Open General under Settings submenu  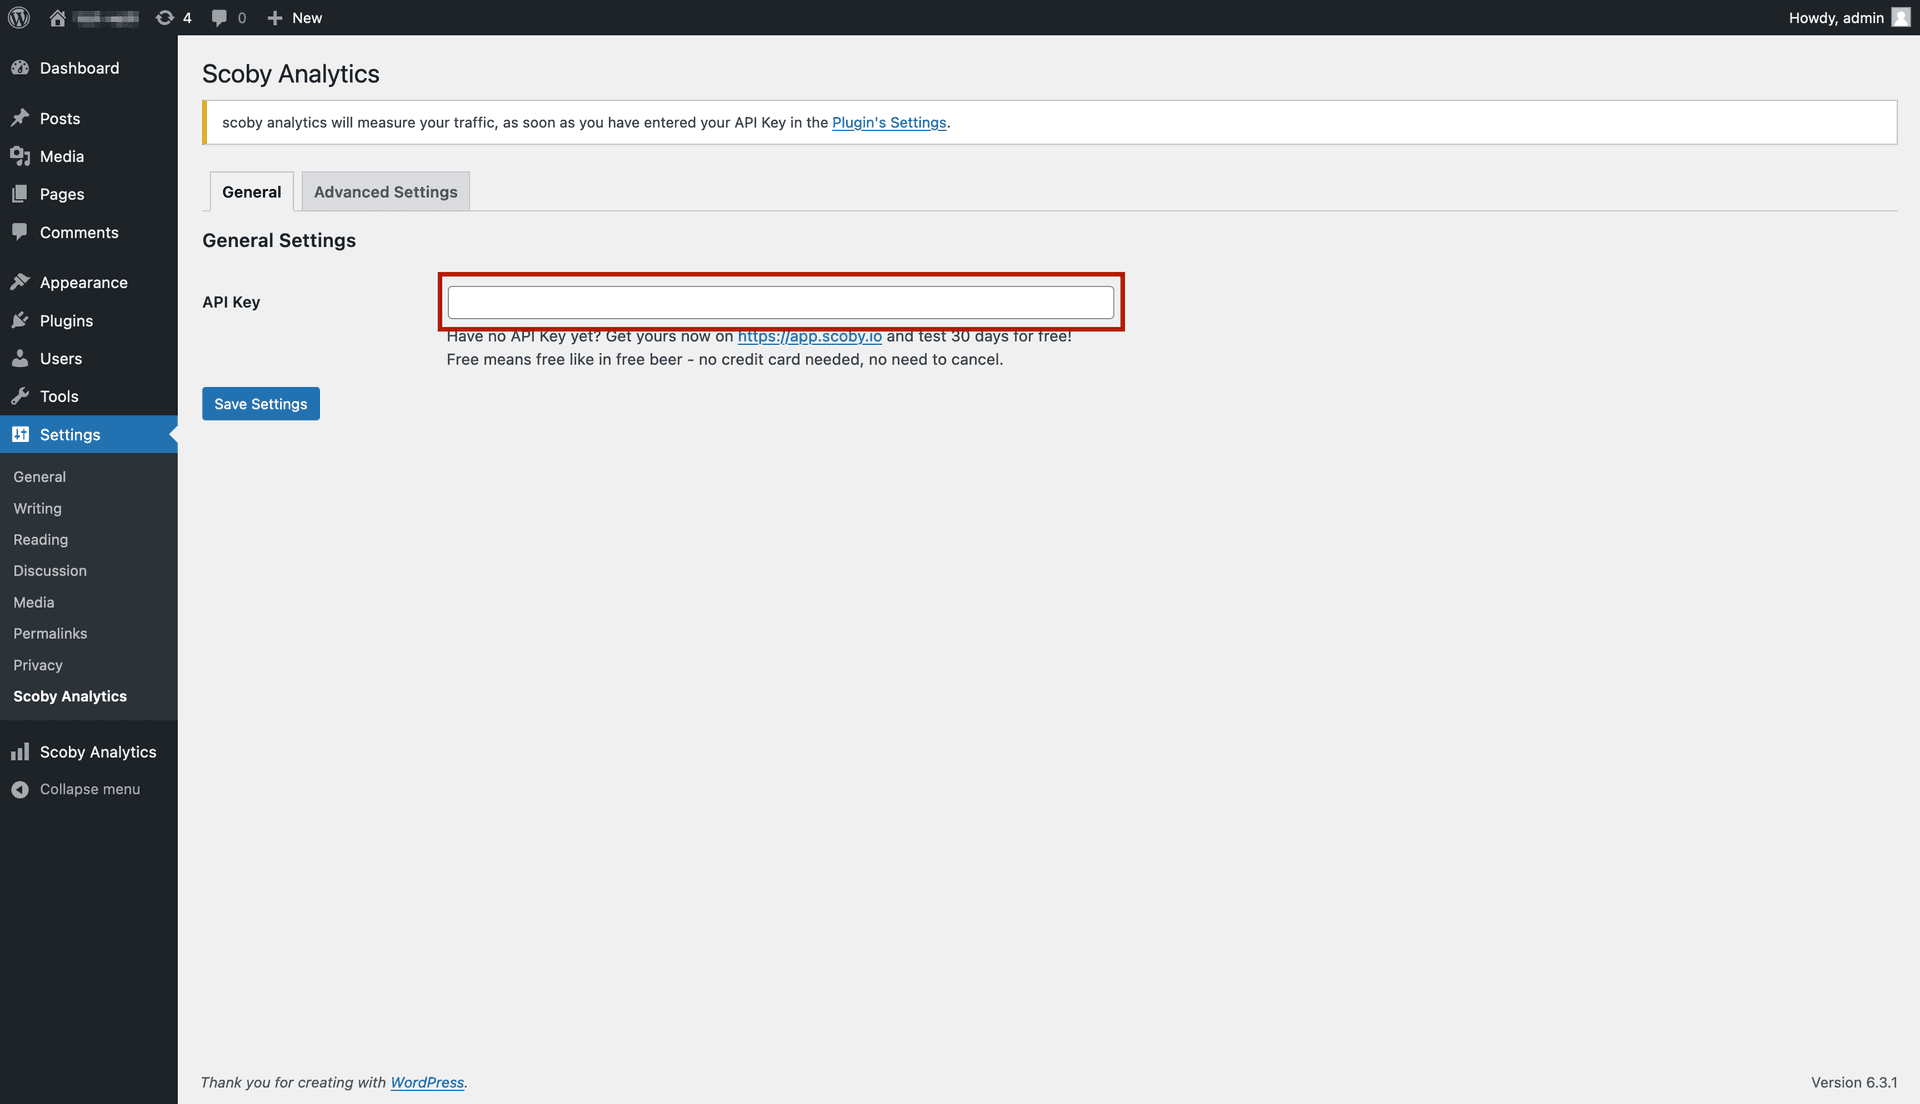40,477
